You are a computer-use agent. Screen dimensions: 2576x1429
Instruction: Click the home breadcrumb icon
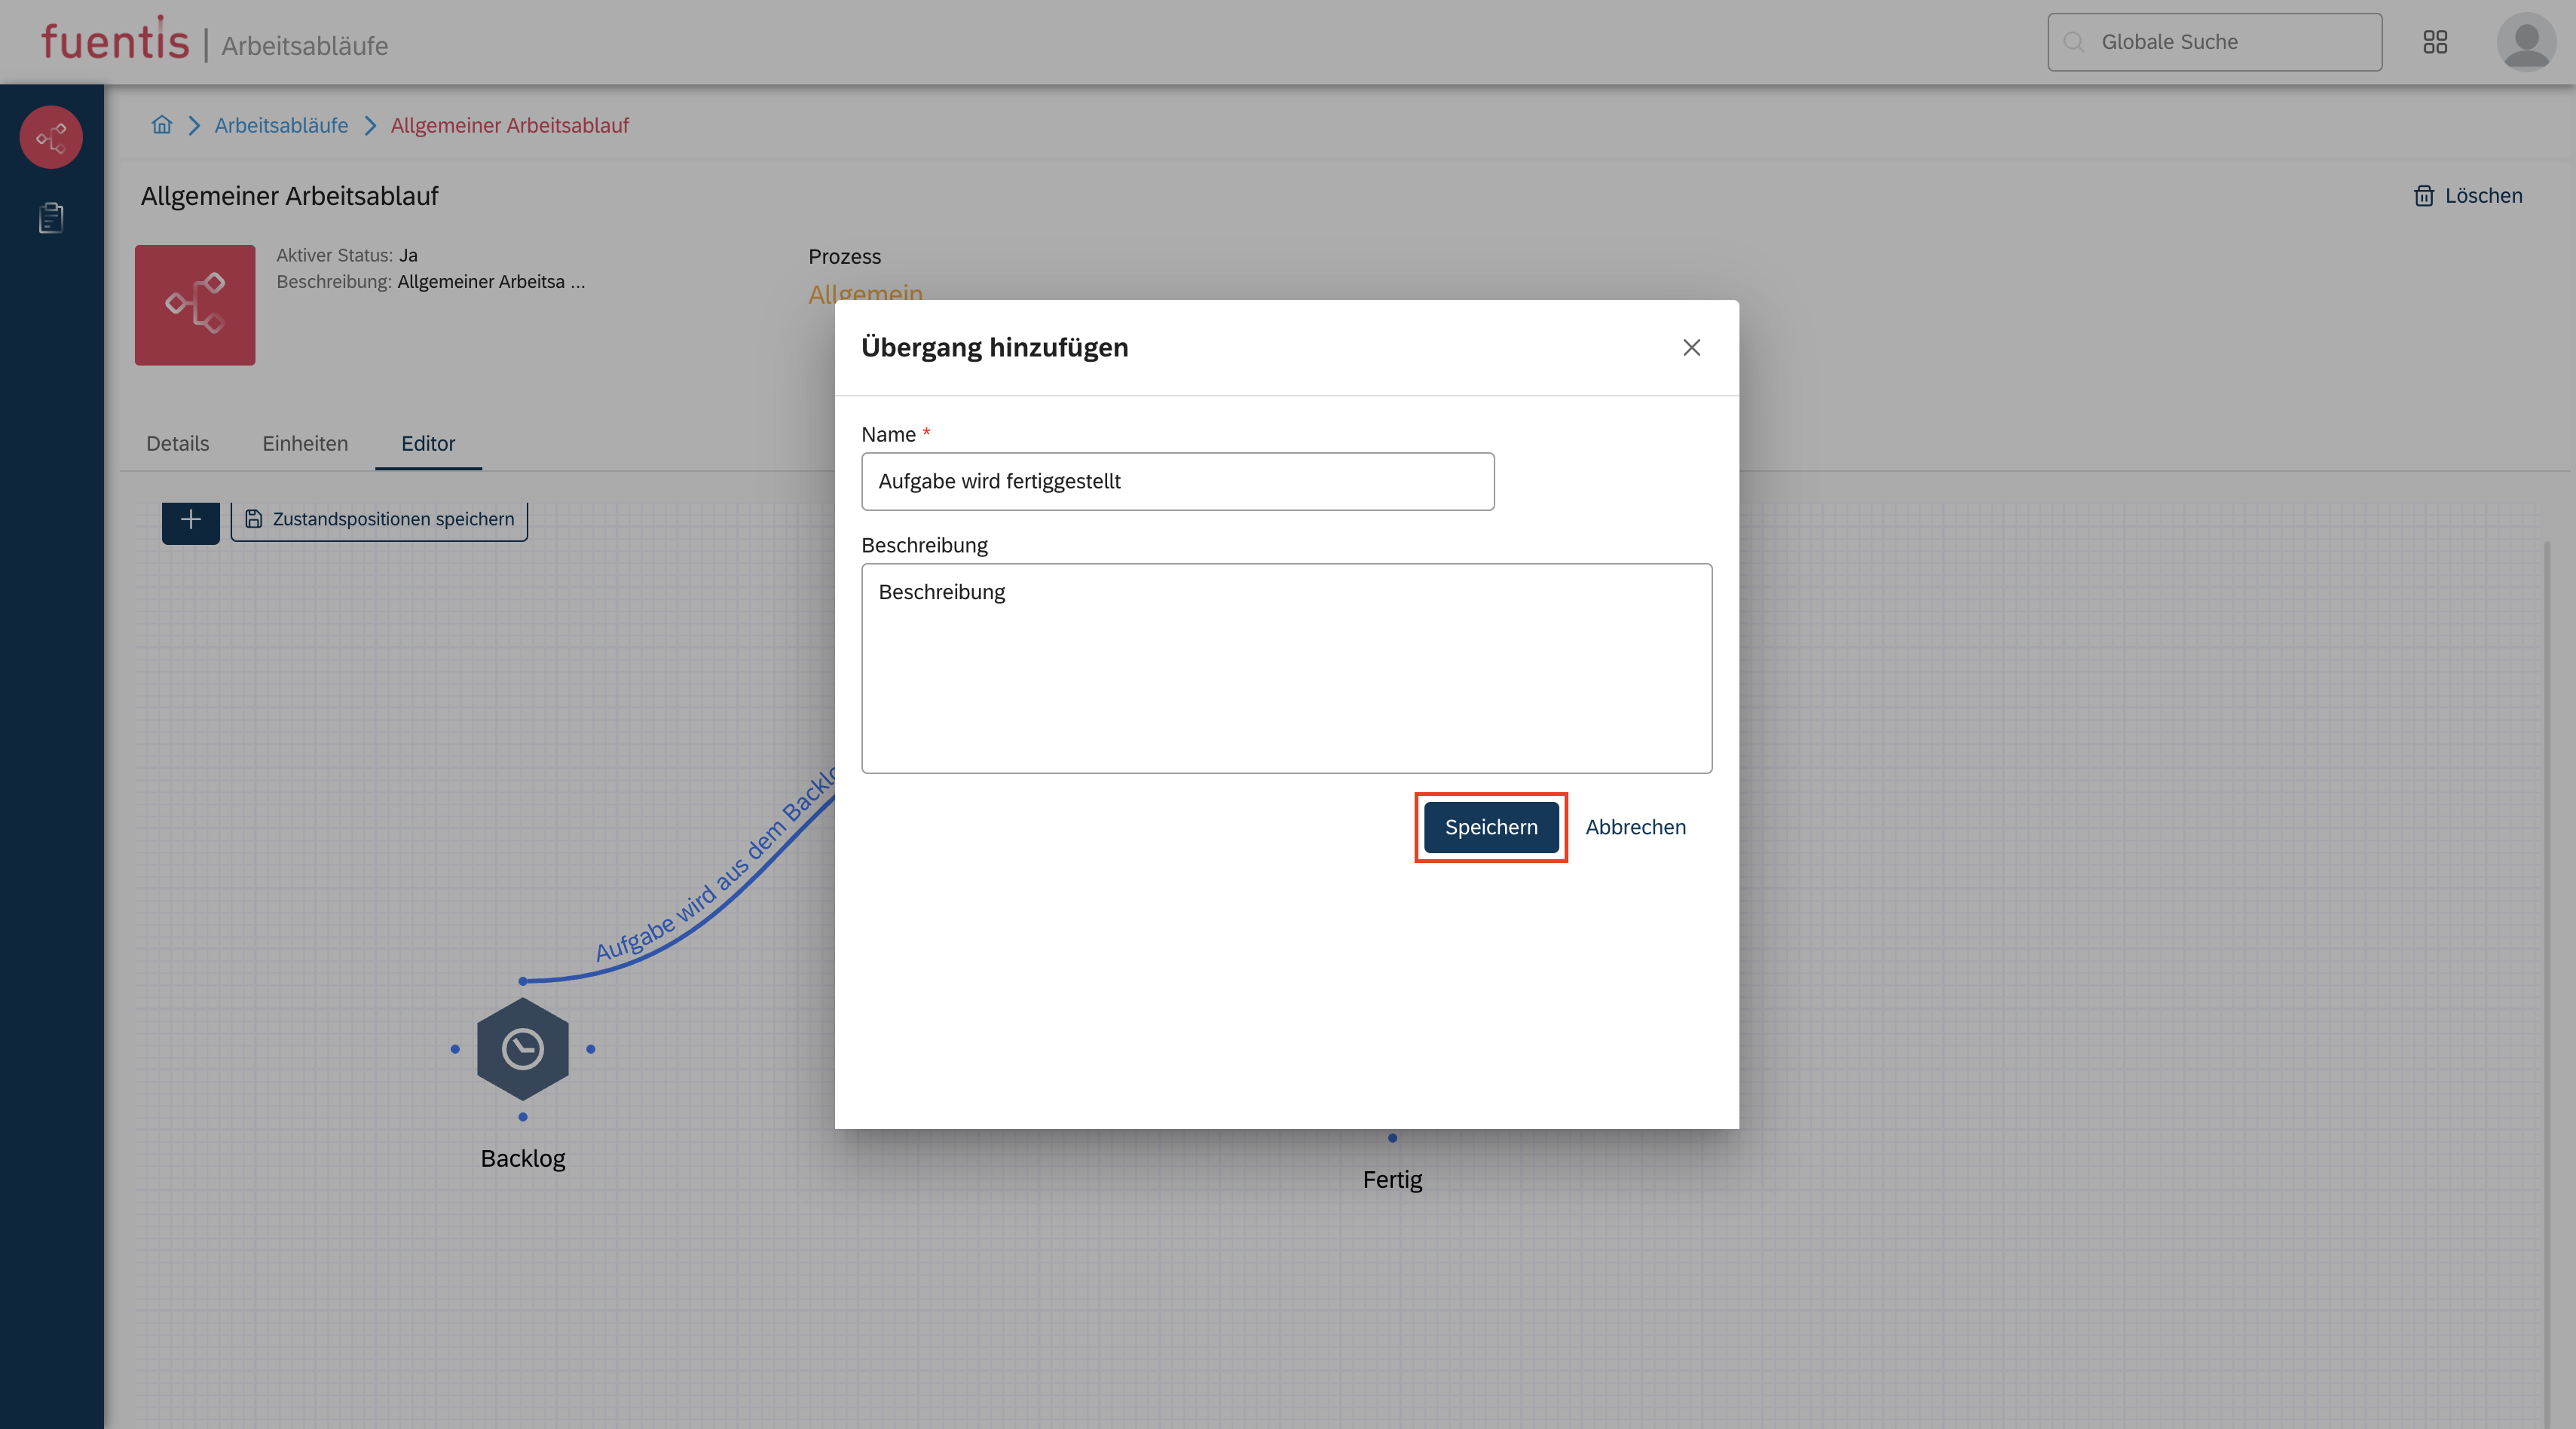(161, 125)
